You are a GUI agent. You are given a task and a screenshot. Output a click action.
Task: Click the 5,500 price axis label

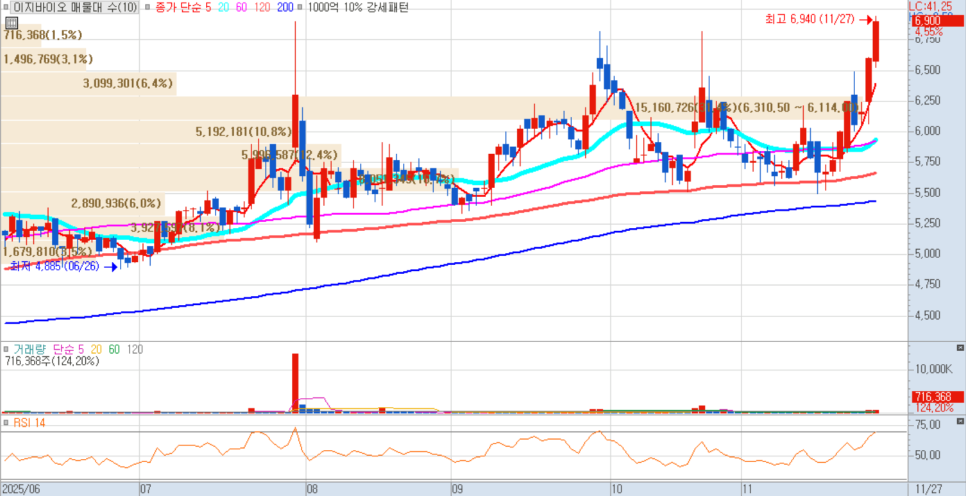(927, 193)
